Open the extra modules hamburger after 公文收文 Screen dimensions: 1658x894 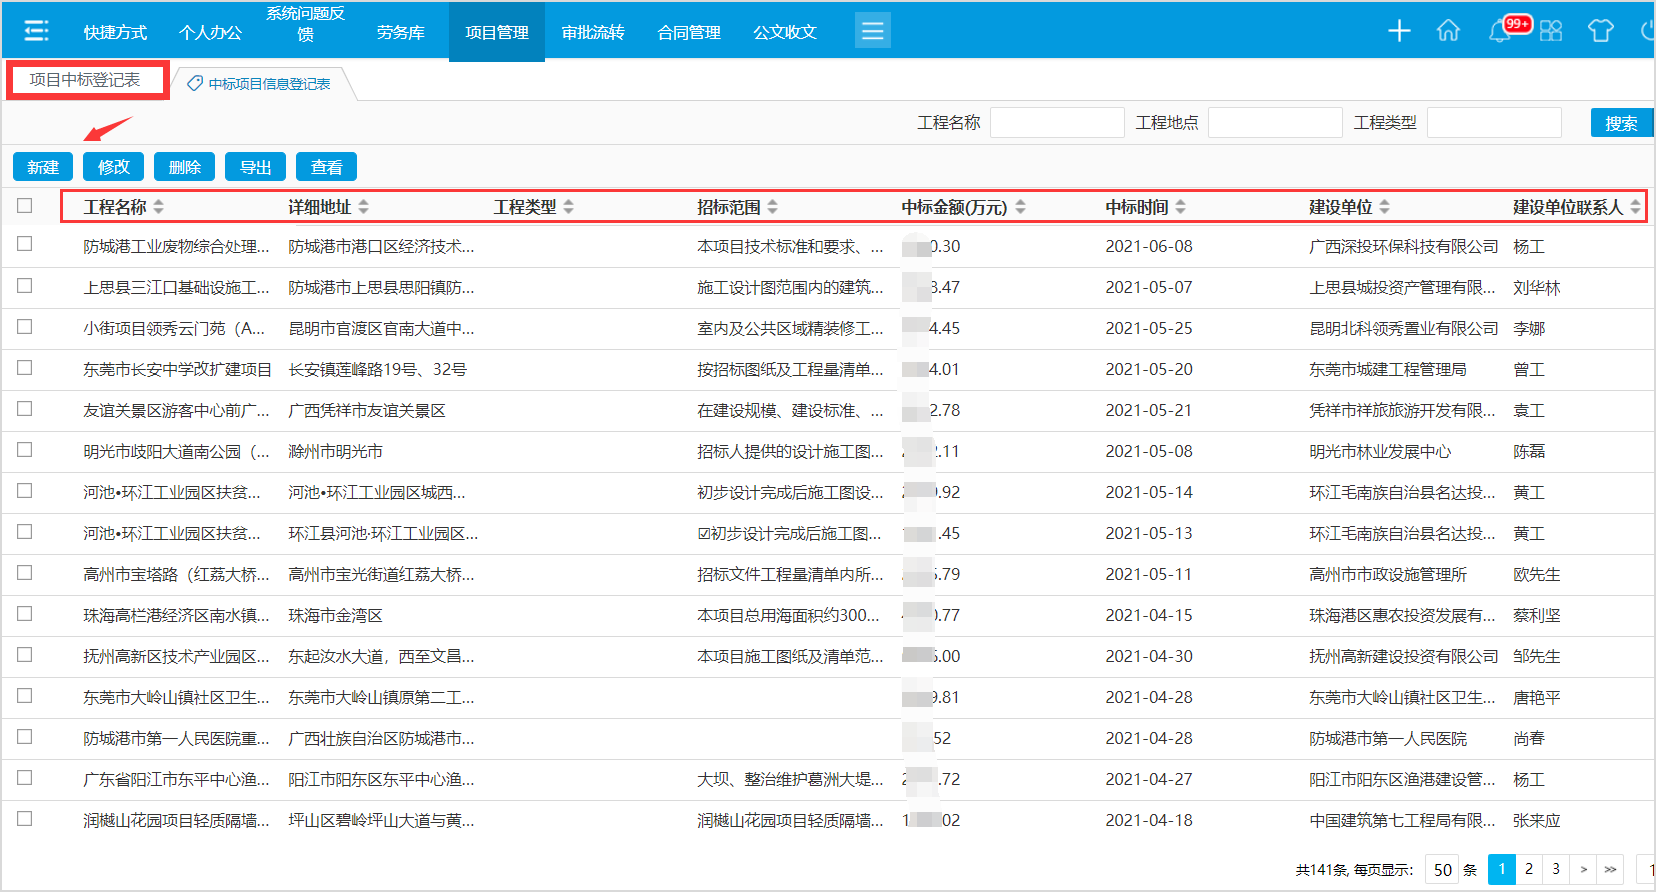pos(872,31)
